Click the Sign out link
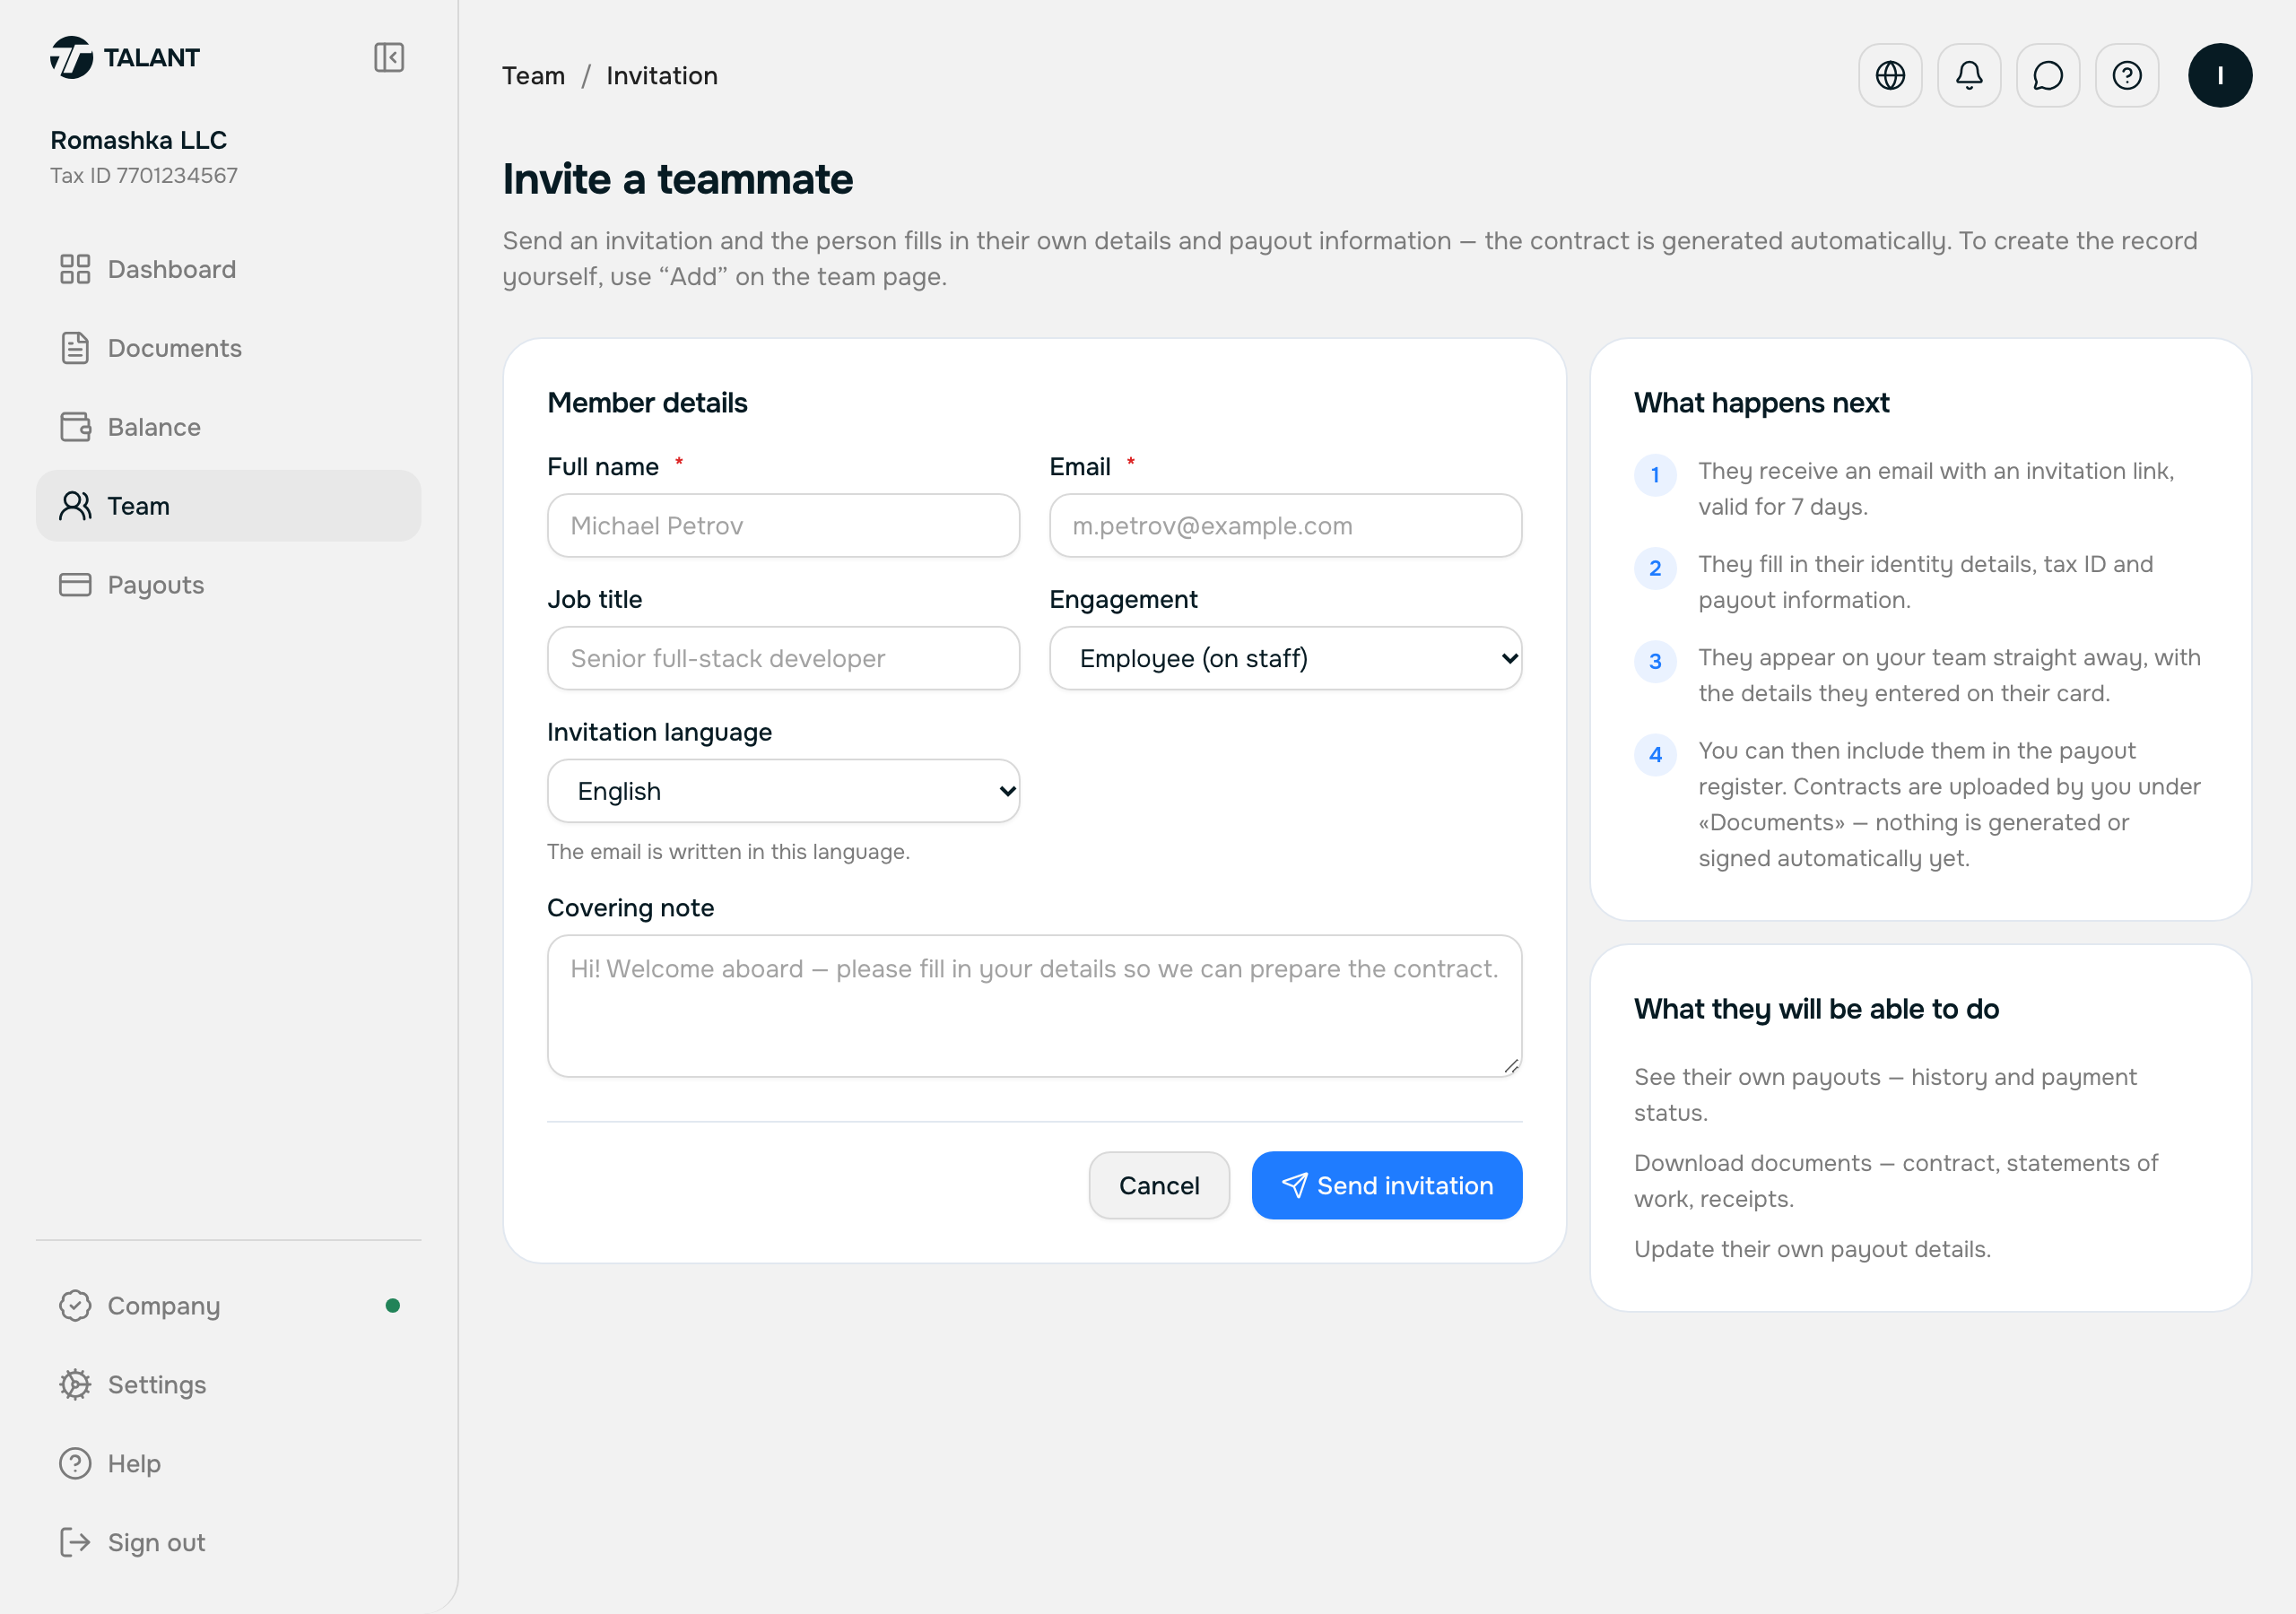 (x=229, y=1543)
